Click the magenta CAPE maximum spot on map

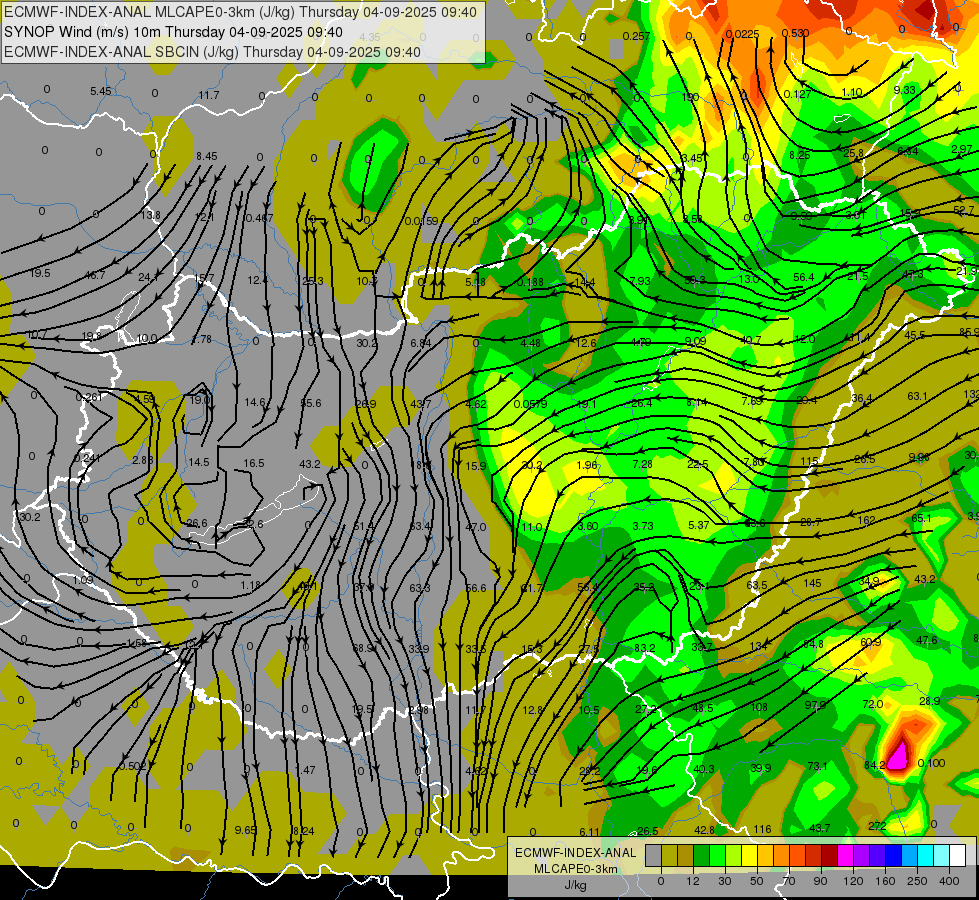(x=898, y=755)
